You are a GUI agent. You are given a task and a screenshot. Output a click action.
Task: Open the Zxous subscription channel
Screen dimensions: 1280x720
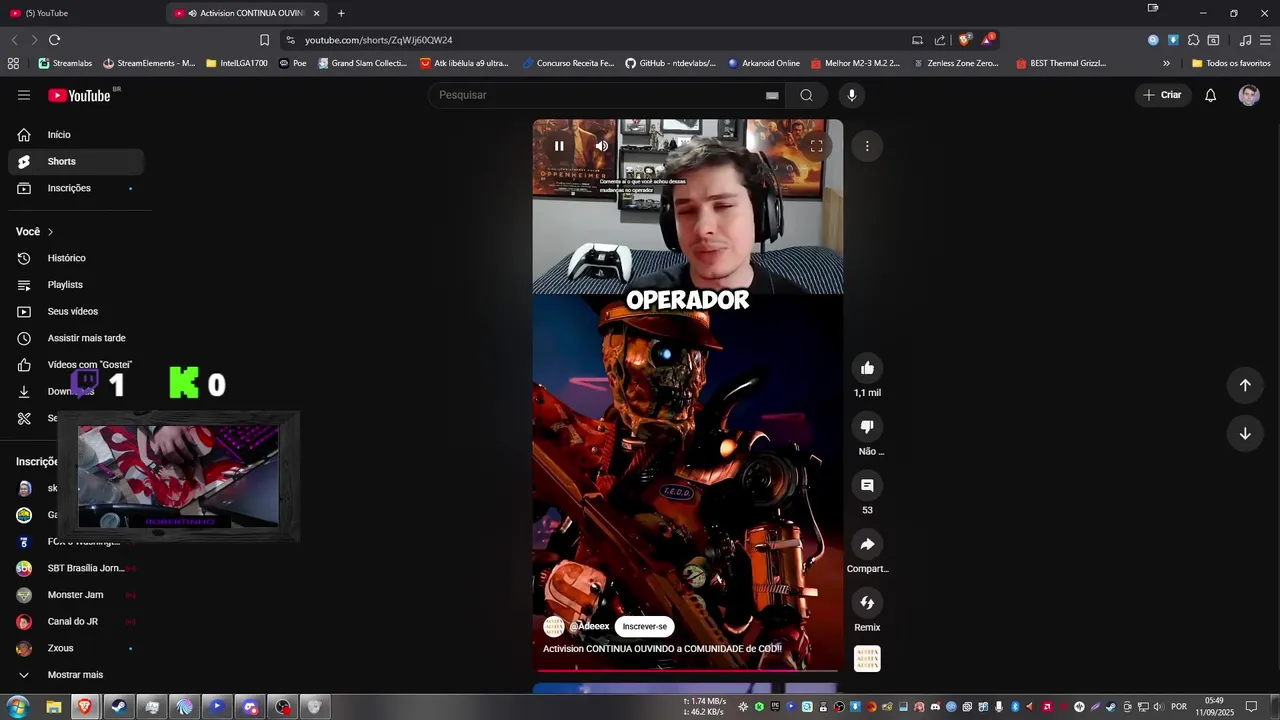click(x=76, y=648)
